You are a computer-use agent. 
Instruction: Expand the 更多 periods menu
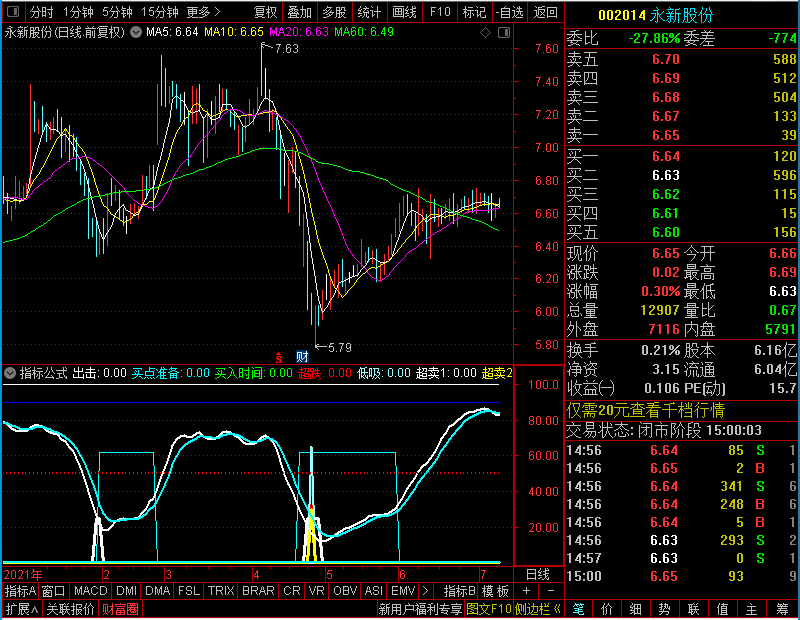(x=203, y=12)
